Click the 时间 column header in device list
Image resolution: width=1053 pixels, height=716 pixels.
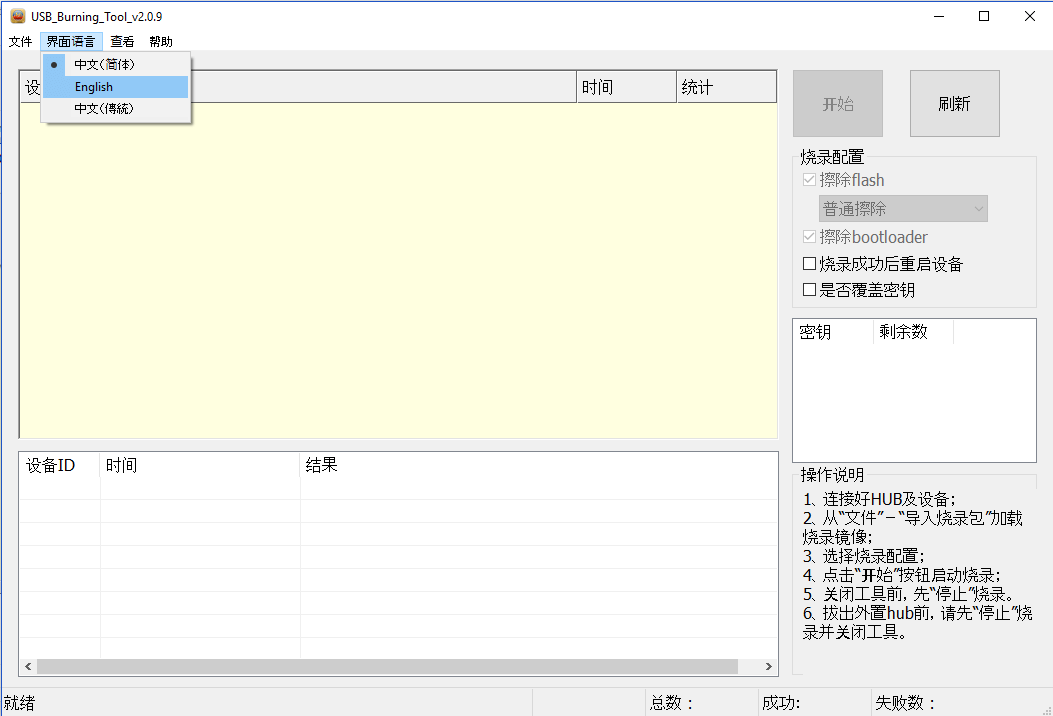click(x=627, y=87)
